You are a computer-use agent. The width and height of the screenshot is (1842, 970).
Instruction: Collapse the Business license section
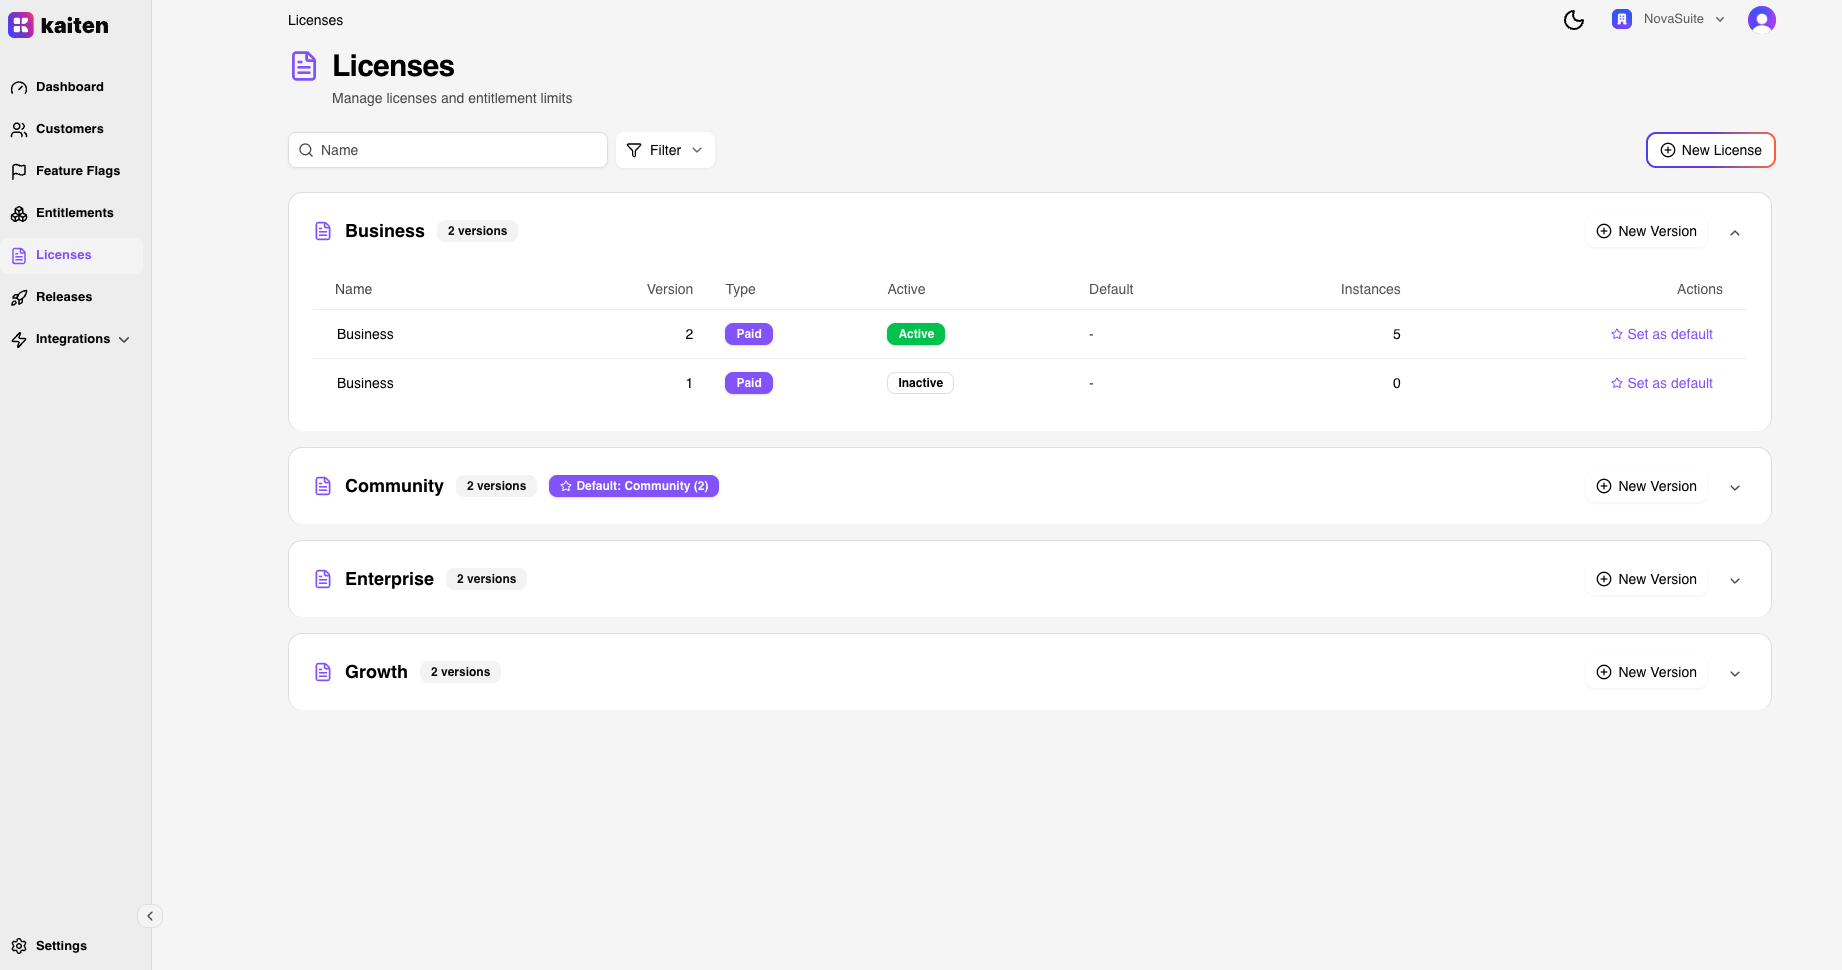[x=1735, y=232]
